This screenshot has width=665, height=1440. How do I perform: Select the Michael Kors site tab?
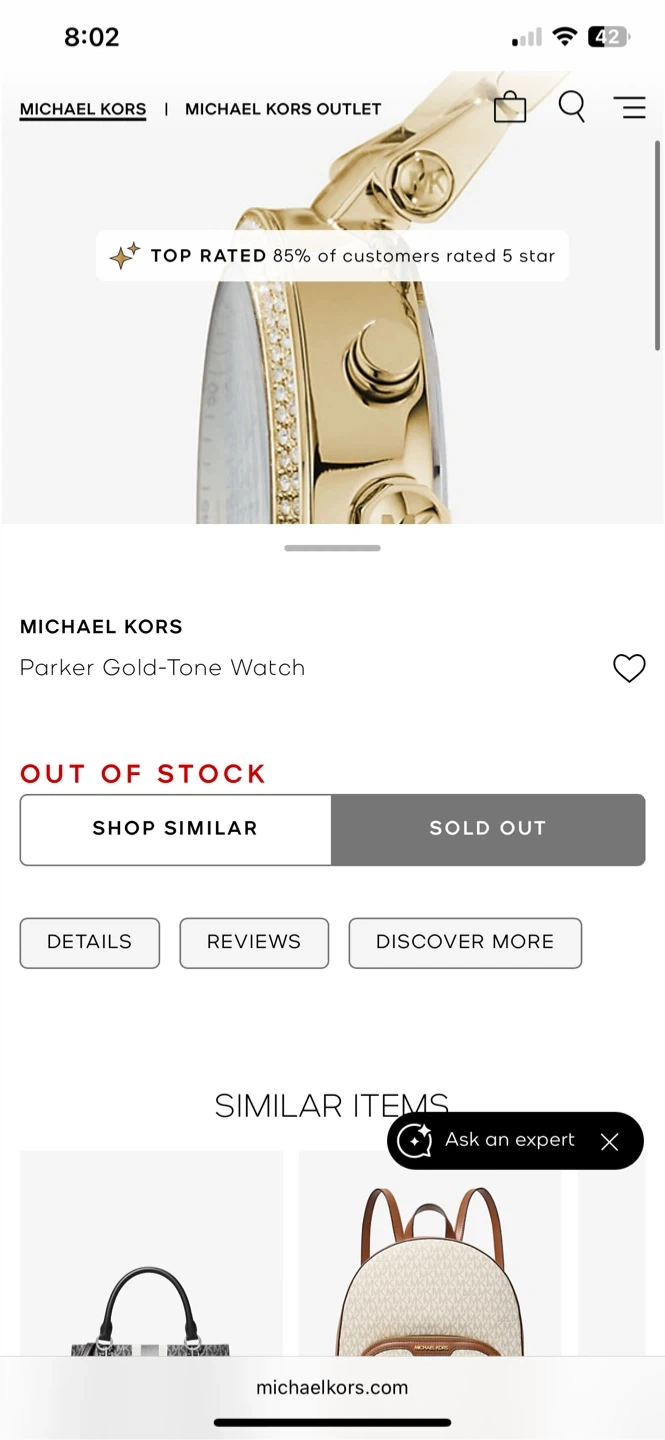coord(83,109)
